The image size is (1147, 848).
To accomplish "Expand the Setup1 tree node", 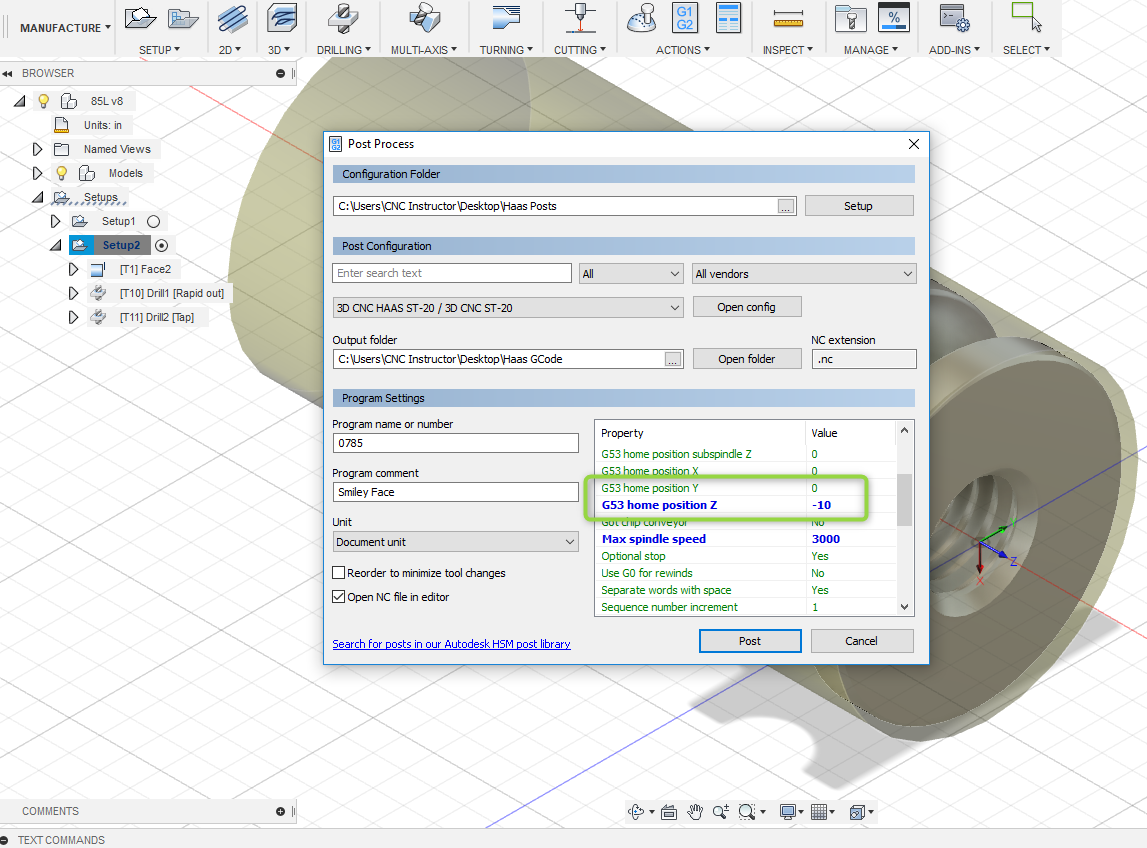I will point(56,221).
